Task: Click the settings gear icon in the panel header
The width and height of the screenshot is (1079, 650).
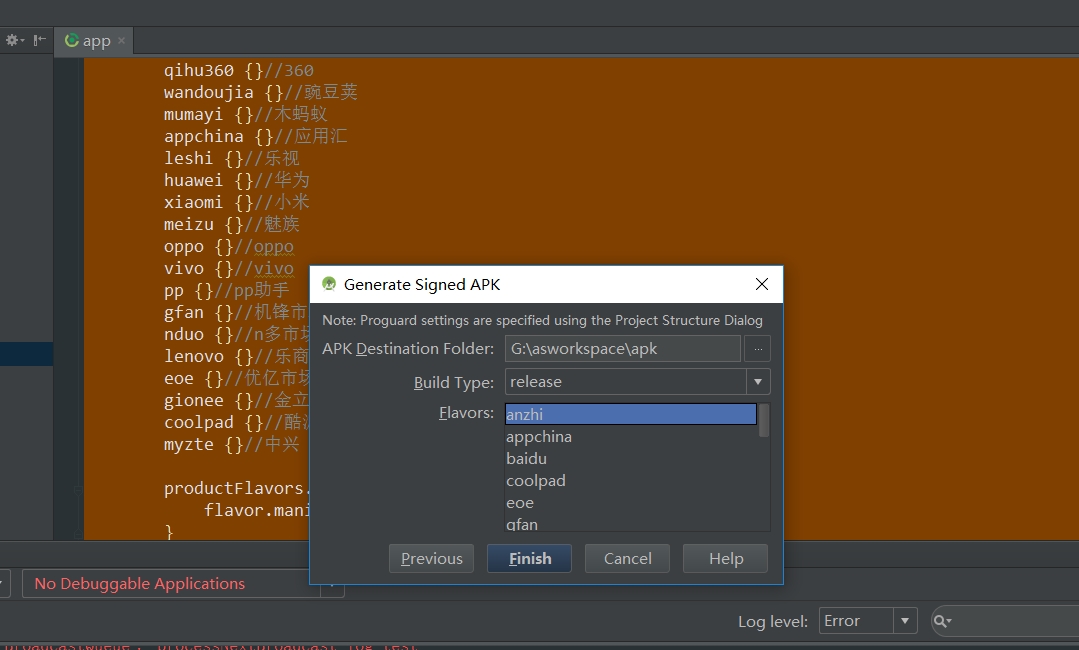Action: [14, 41]
